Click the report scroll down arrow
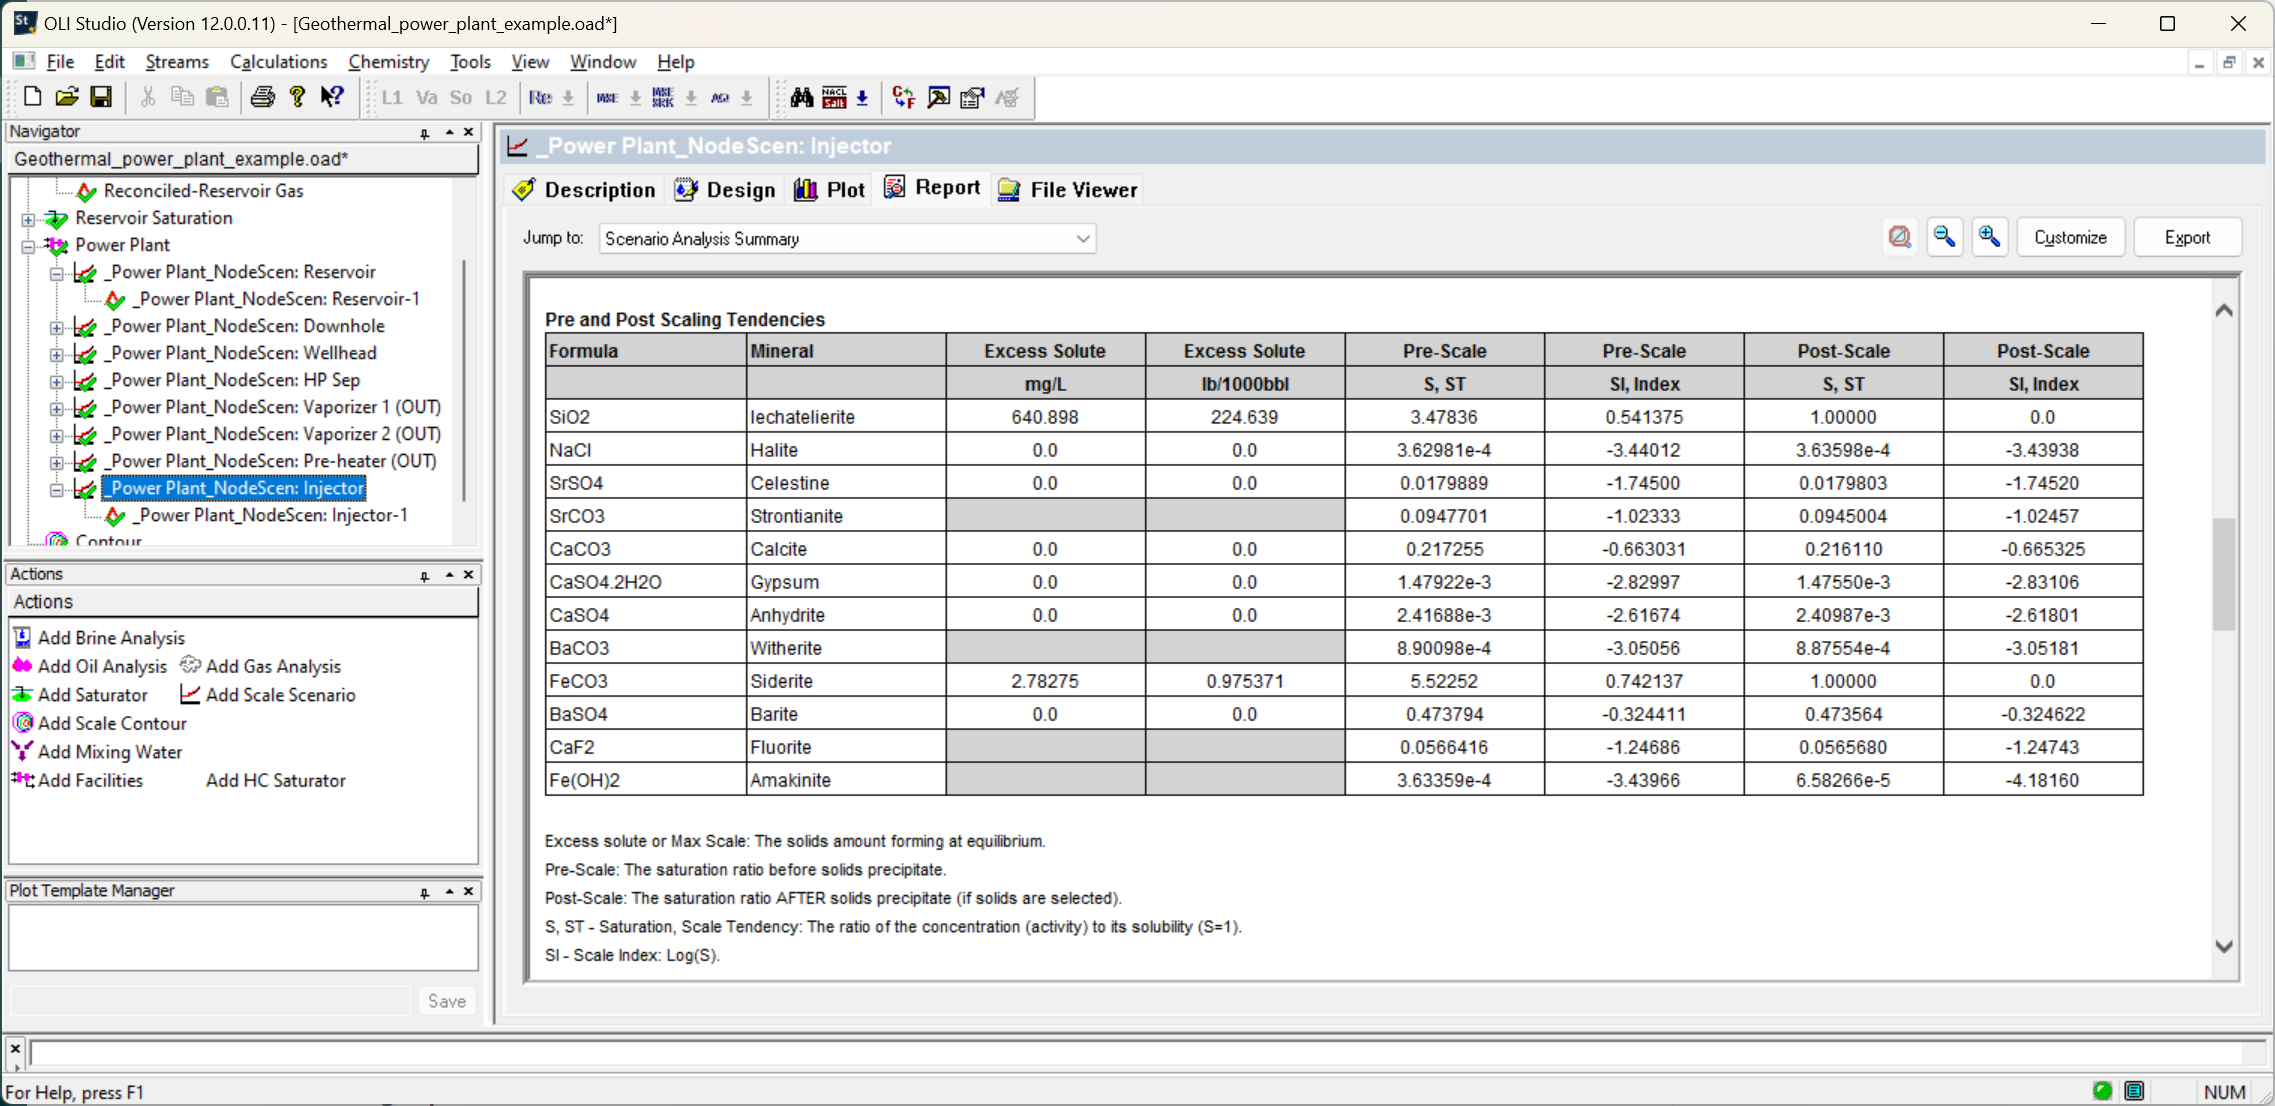2275x1106 pixels. click(2224, 946)
